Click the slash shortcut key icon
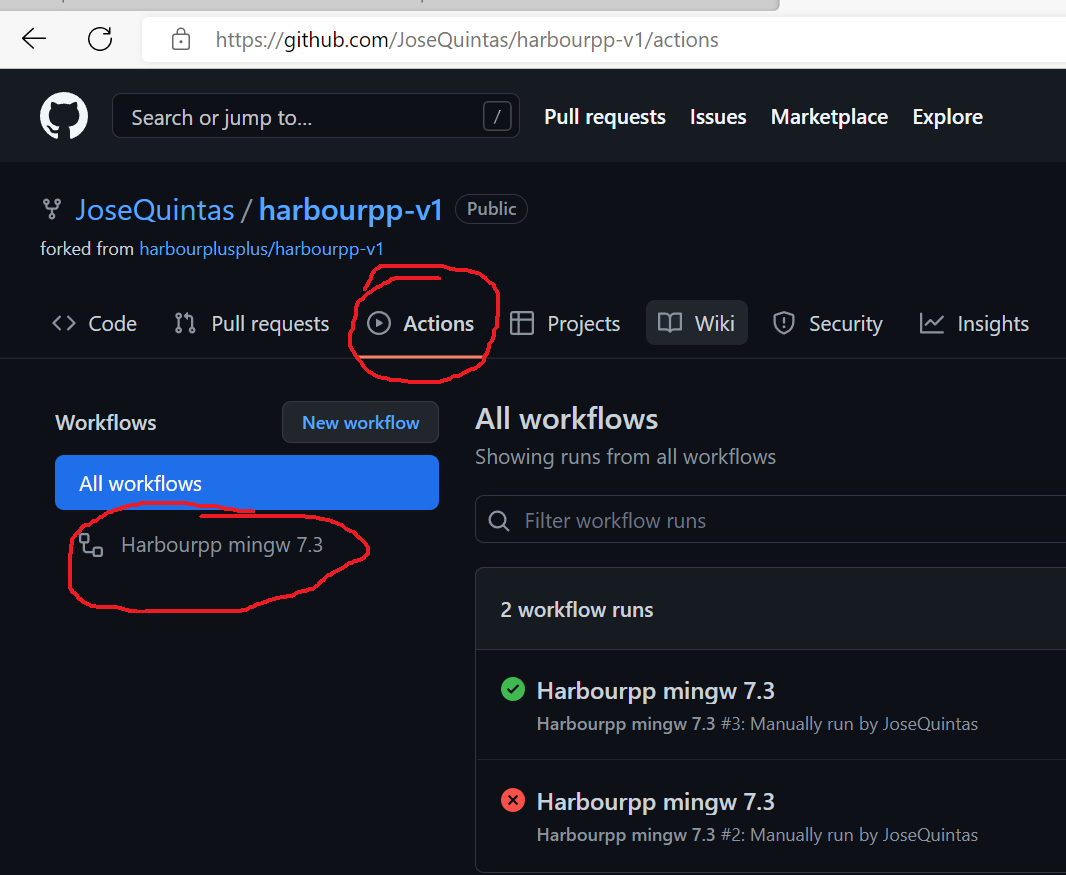1066x875 pixels. [497, 117]
